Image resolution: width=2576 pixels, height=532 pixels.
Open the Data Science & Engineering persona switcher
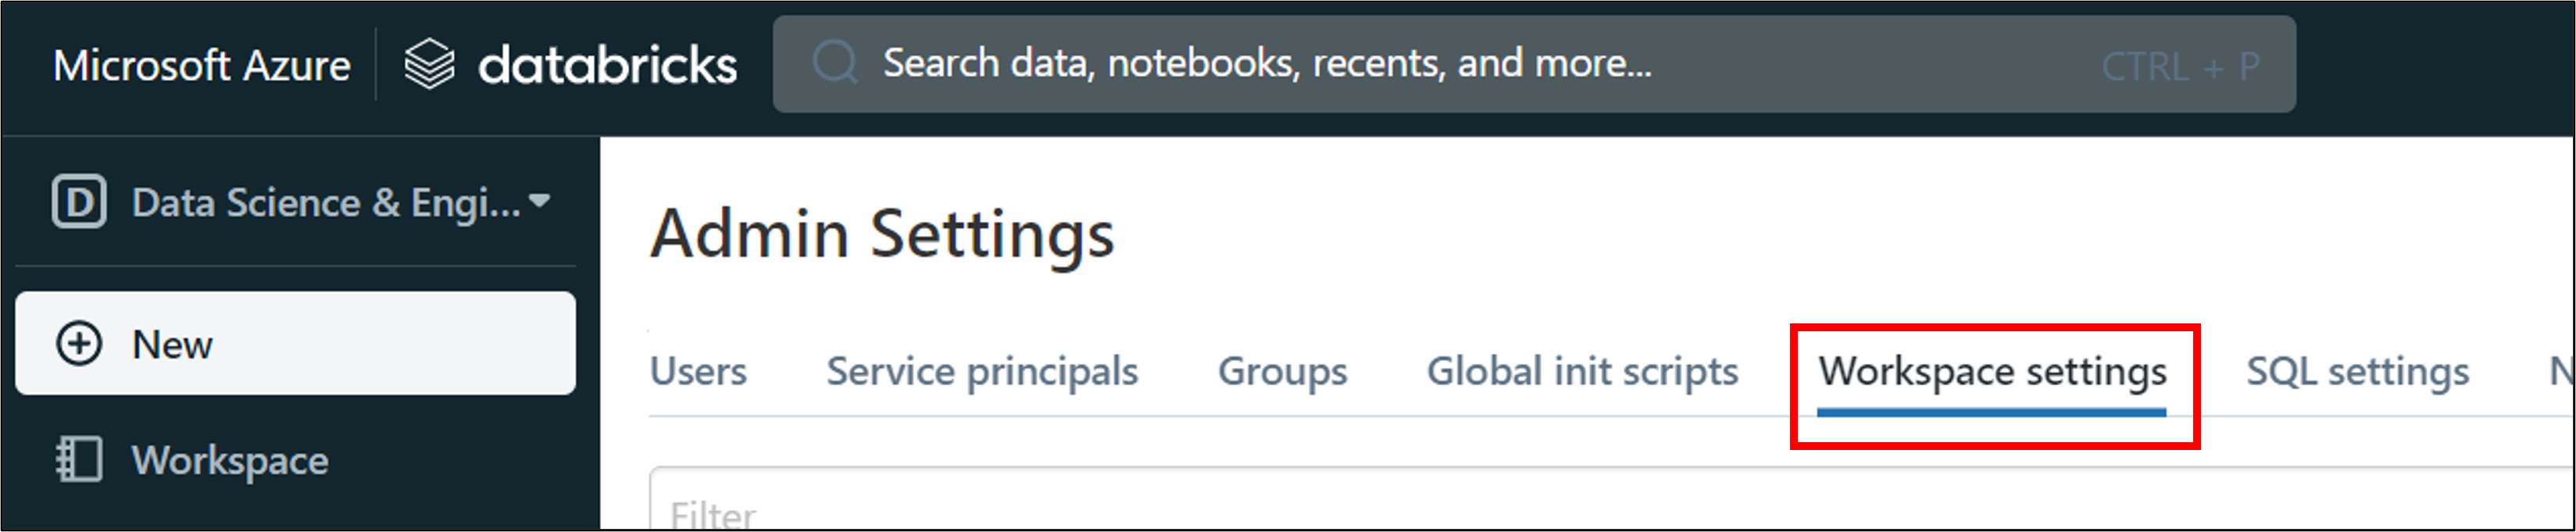pos(325,203)
